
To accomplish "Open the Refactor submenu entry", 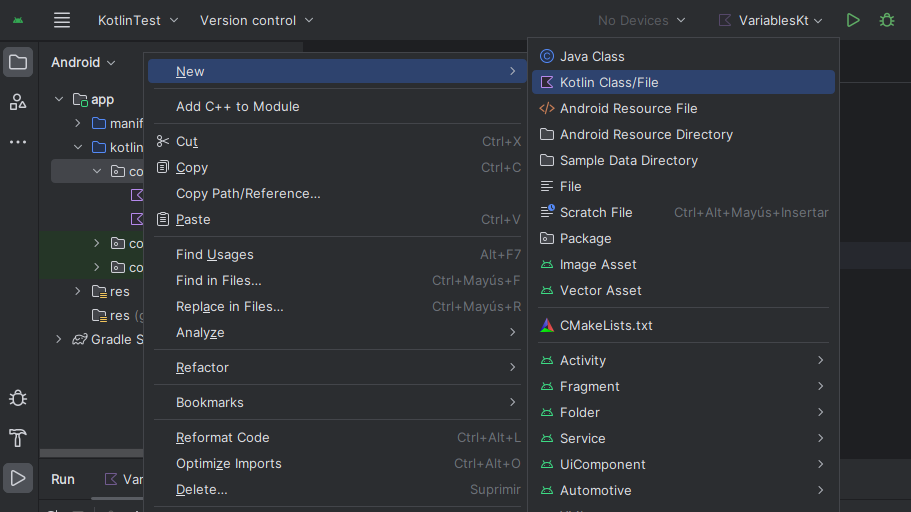I will 203,367.
